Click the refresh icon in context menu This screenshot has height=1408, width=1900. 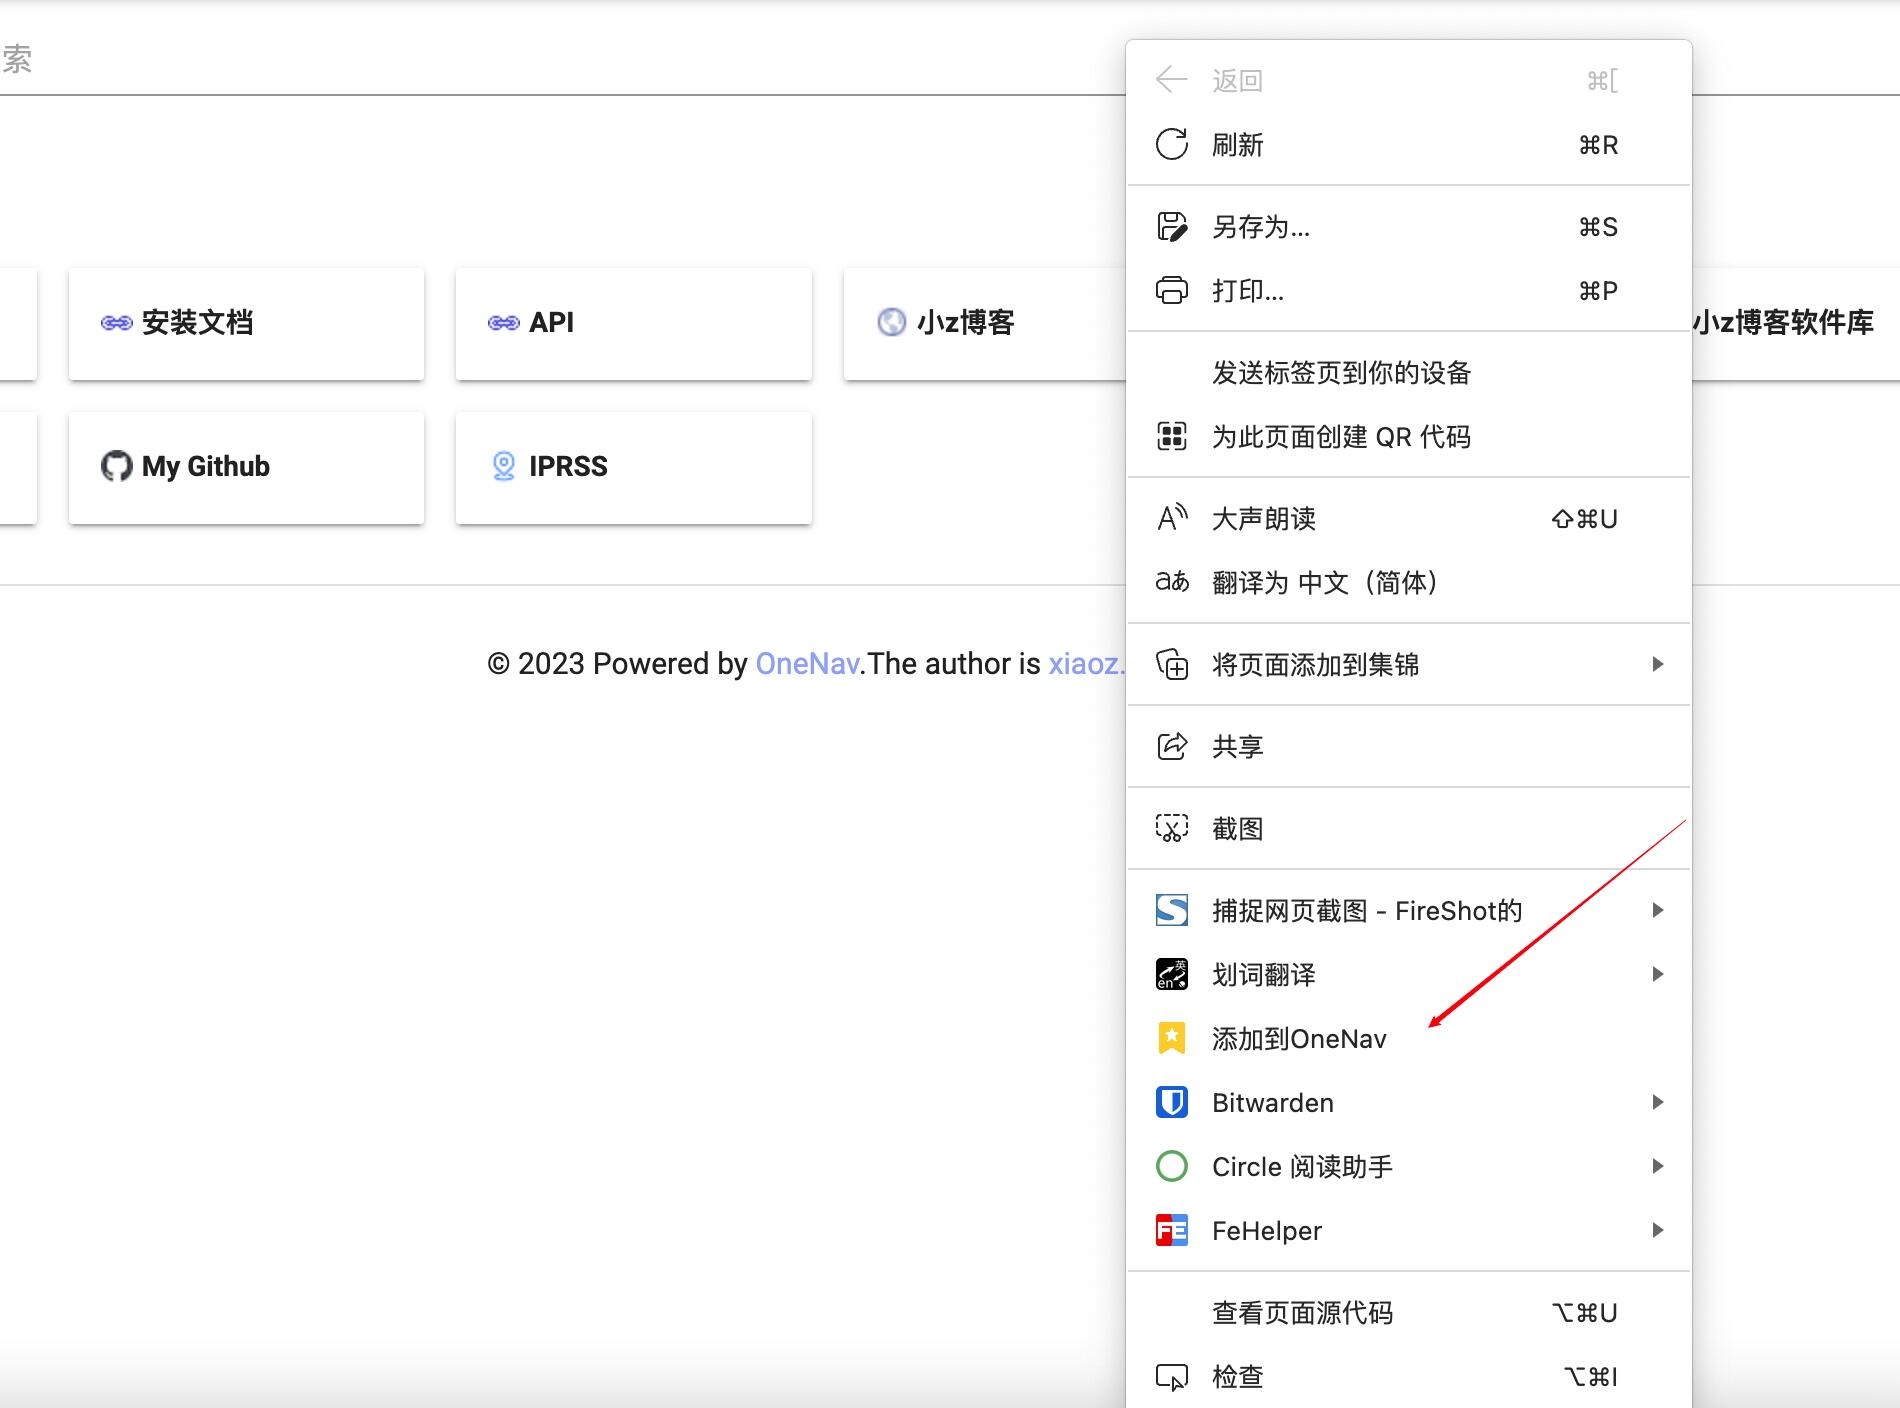(x=1171, y=144)
